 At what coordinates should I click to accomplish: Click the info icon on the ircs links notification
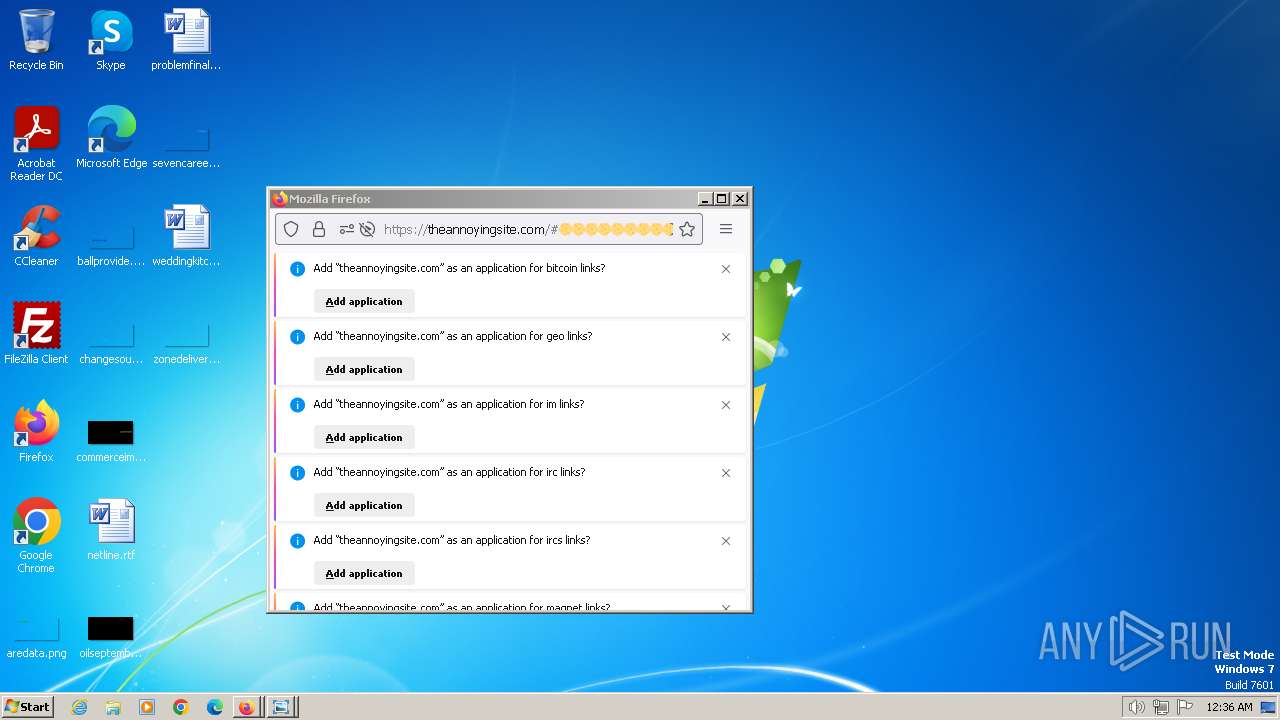pyautogui.click(x=297, y=541)
